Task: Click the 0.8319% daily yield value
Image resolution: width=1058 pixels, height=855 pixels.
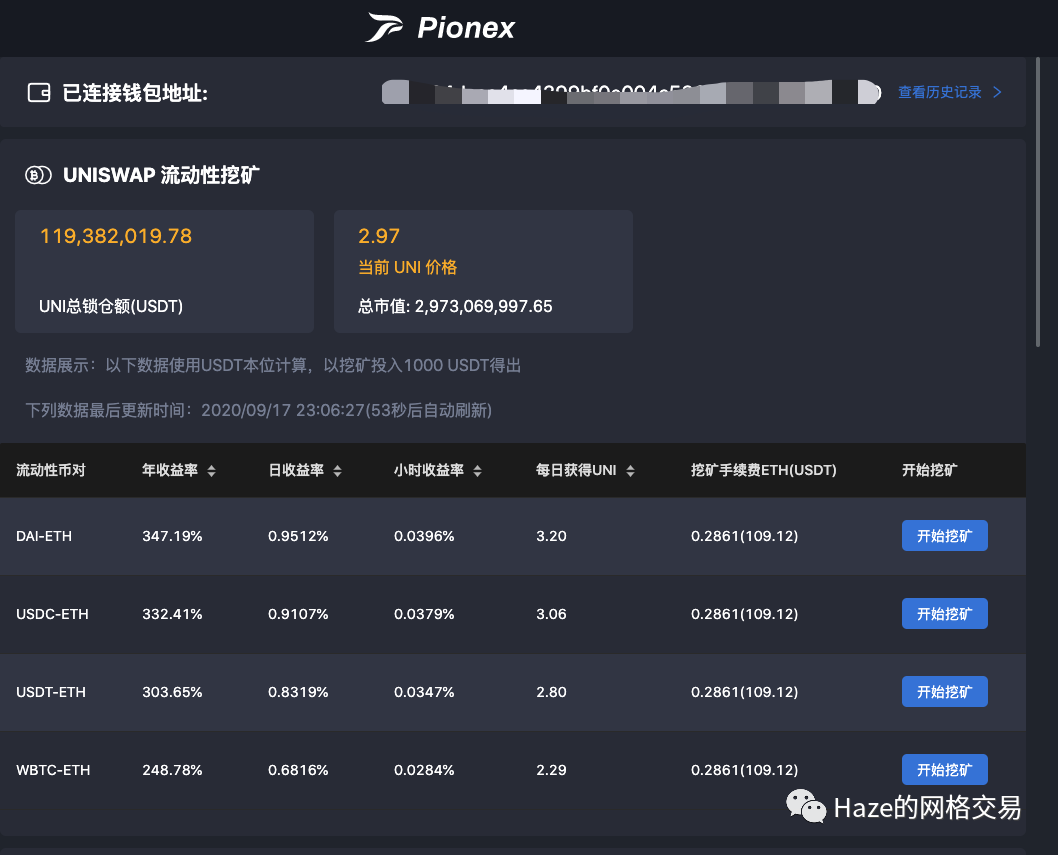Action: coord(298,692)
